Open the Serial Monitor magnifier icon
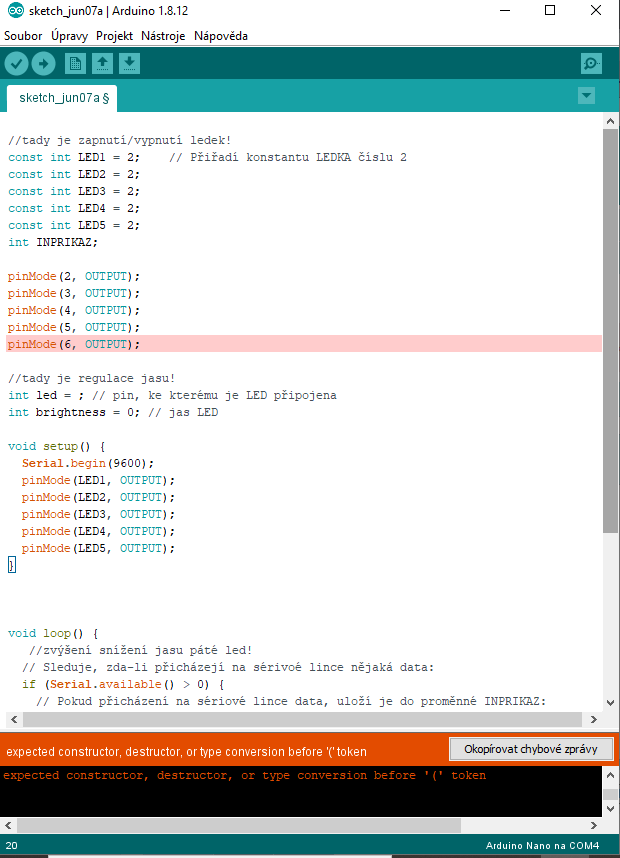This screenshot has width=620, height=858. point(591,64)
